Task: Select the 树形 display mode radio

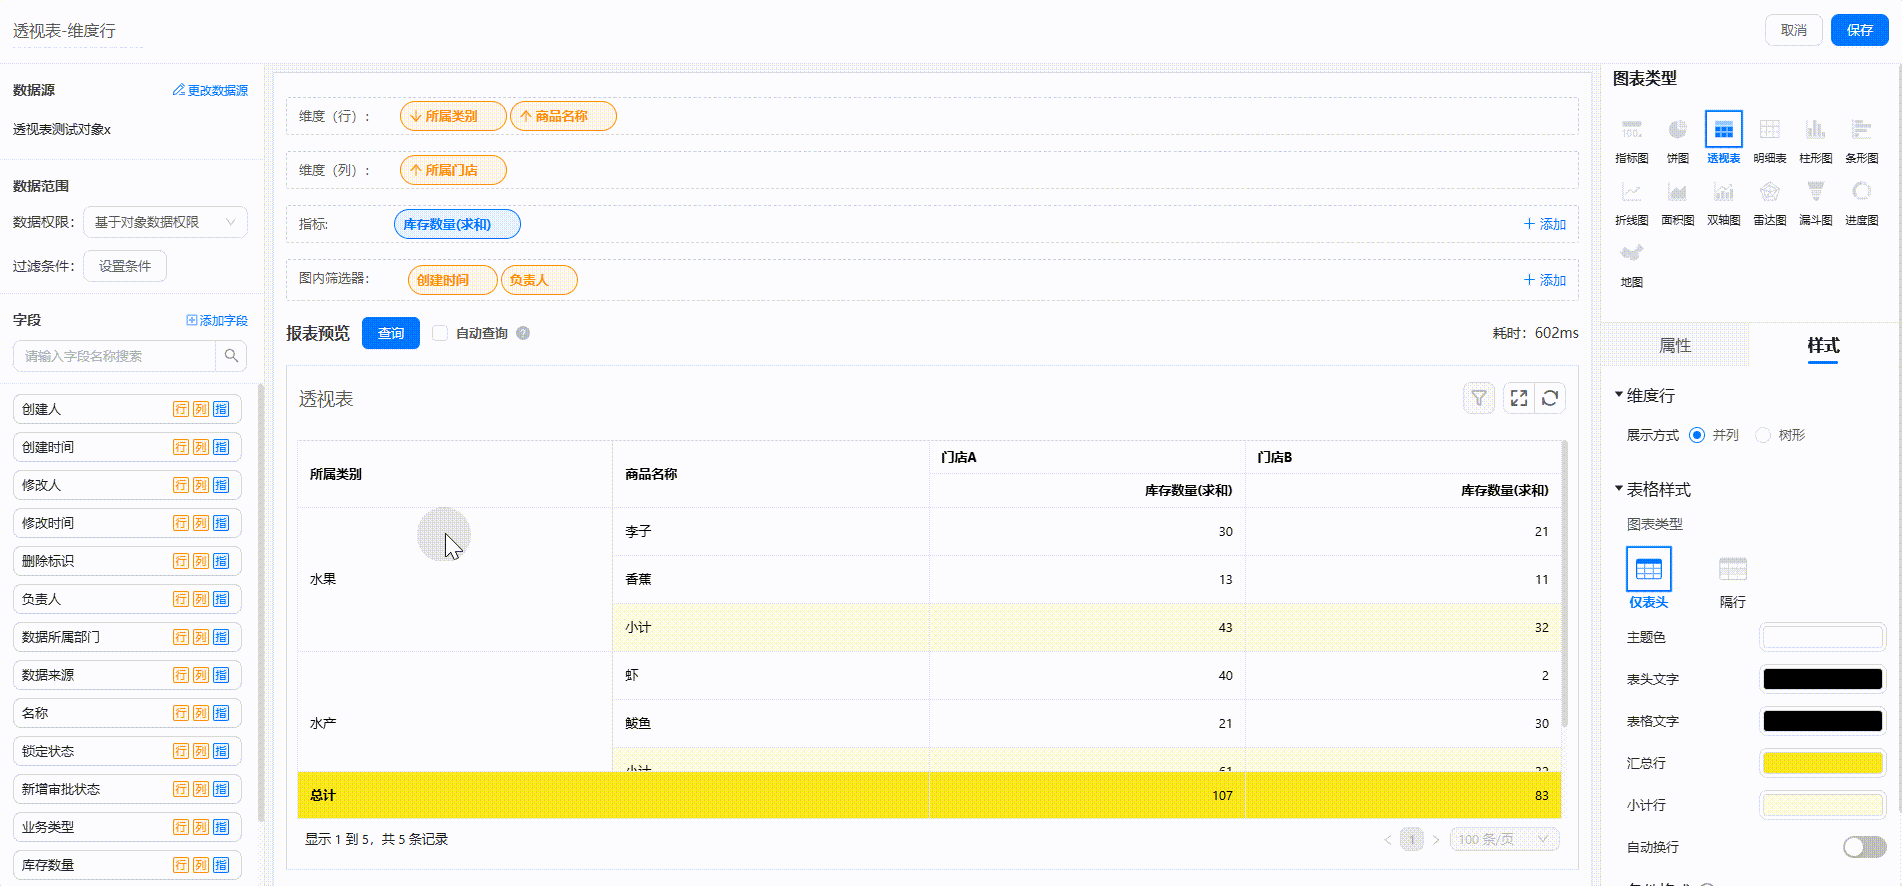Action: (1762, 435)
